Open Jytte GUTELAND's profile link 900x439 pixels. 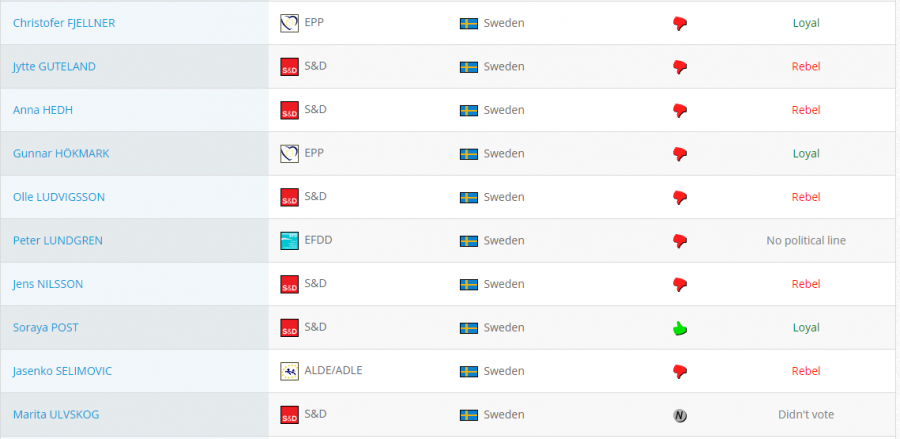tap(54, 67)
